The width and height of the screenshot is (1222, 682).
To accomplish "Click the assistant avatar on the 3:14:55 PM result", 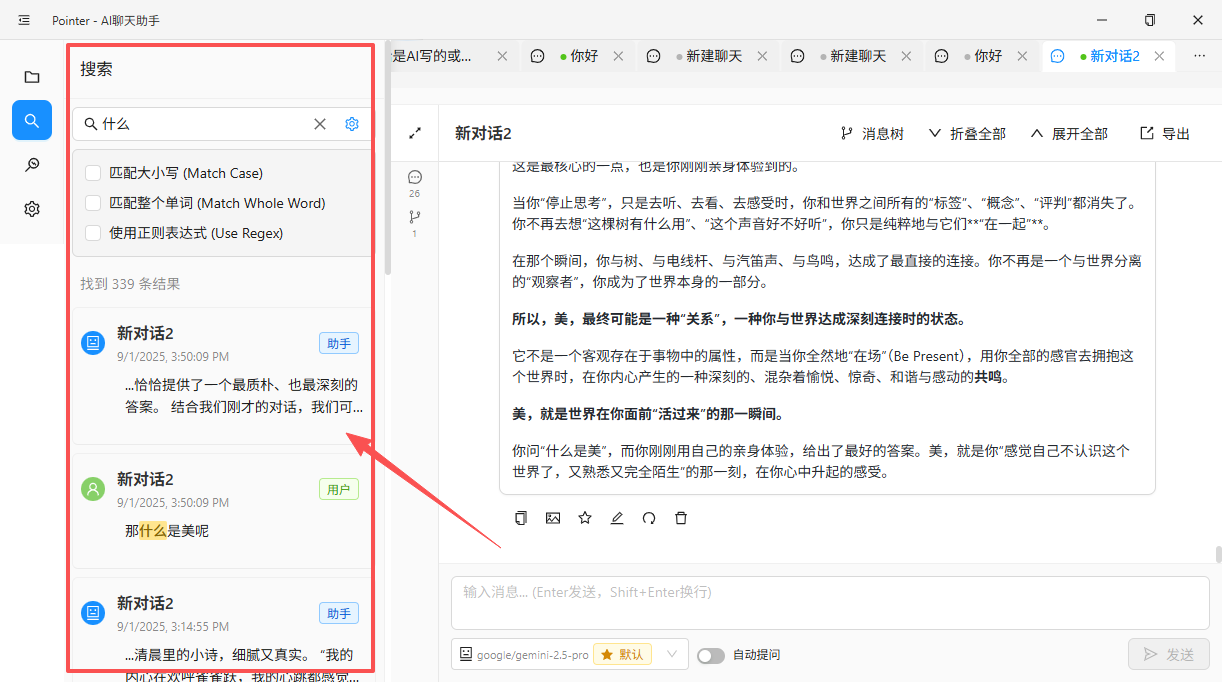I will (93, 613).
